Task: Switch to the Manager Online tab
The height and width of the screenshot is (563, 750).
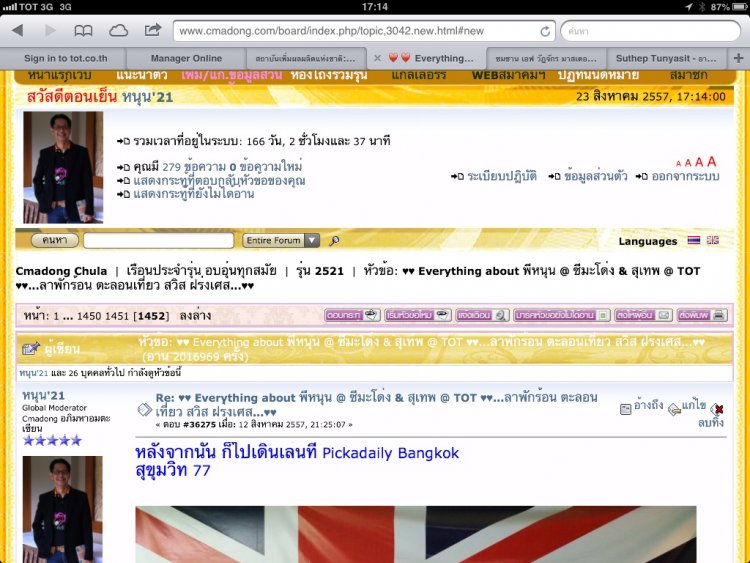Action: click(x=186, y=58)
